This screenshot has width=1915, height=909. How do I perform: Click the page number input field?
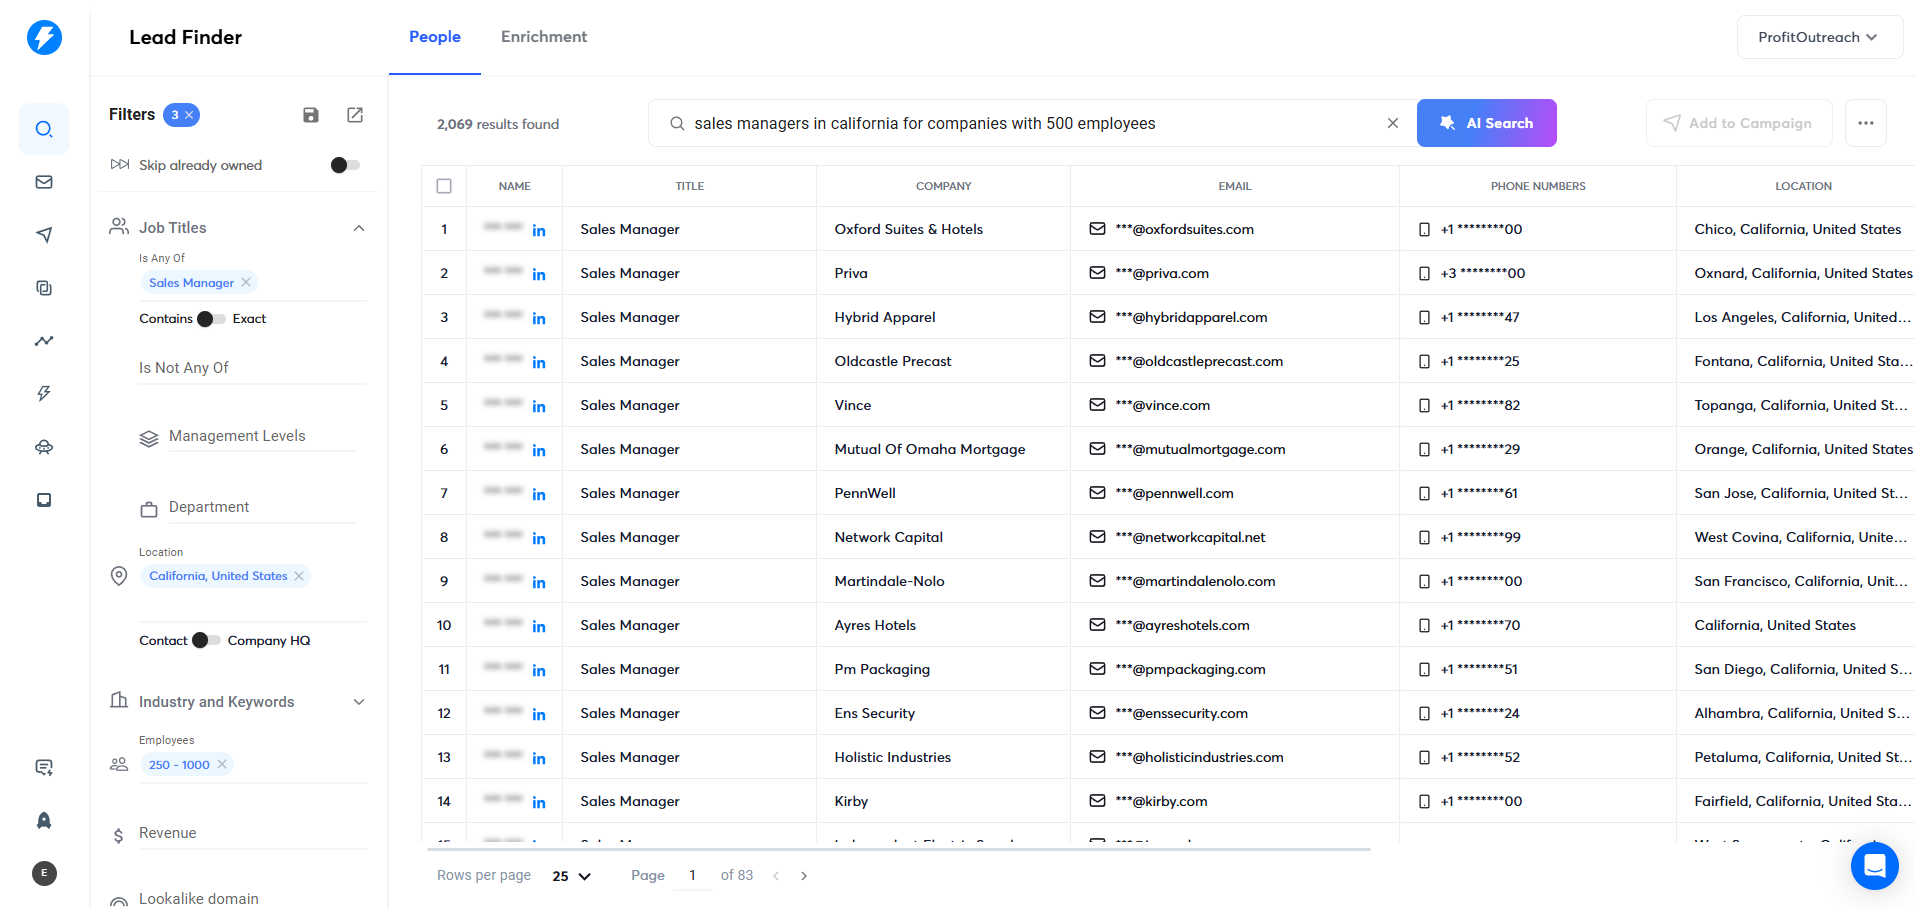point(693,874)
